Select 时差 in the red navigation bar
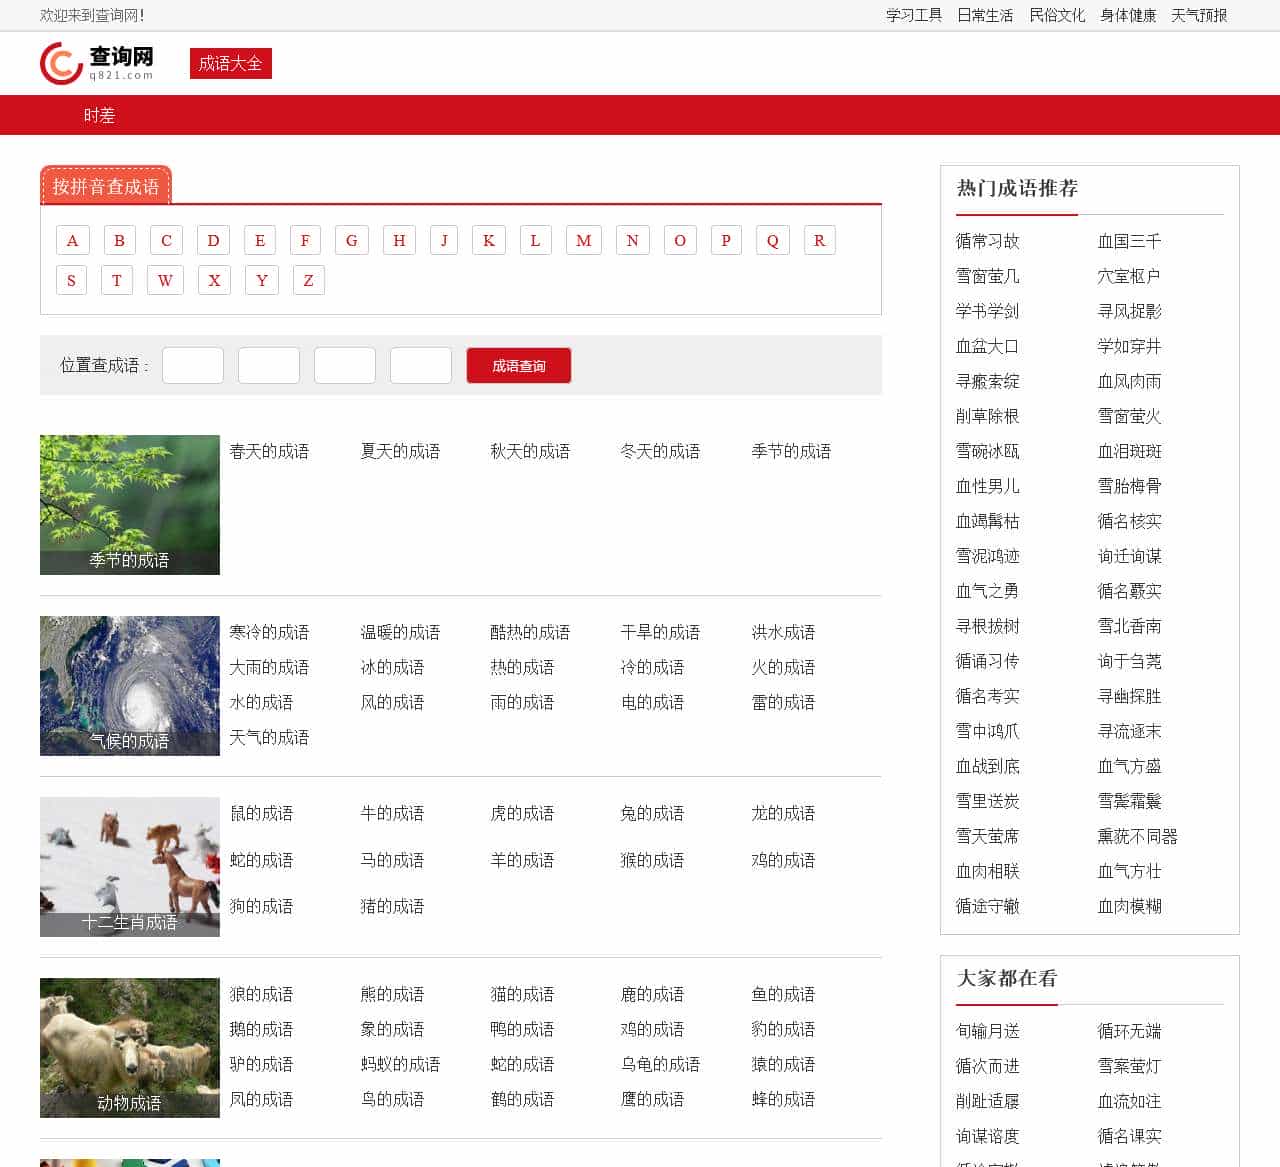 tap(99, 115)
